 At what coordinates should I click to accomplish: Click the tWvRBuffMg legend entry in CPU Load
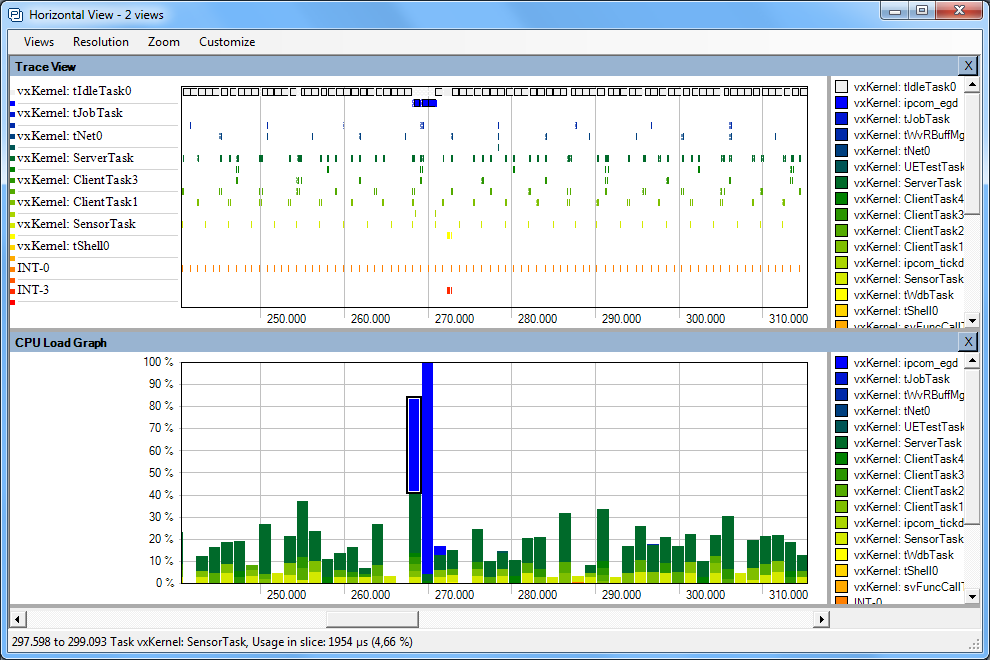909,395
